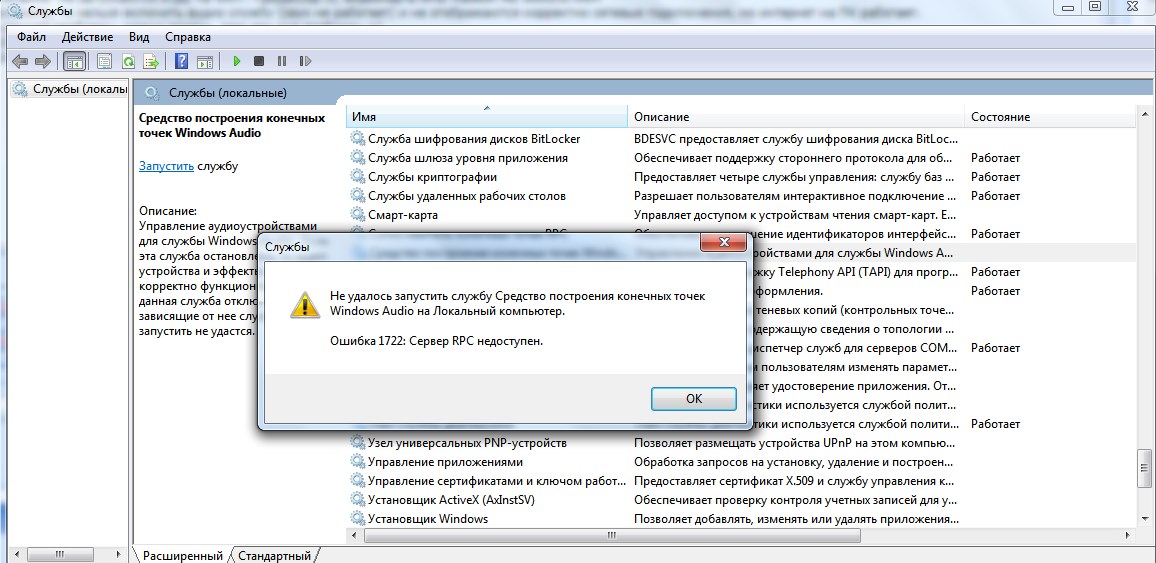The height and width of the screenshot is (563, 1156).
Task: Stop the service with square icon
Action: 259,61
